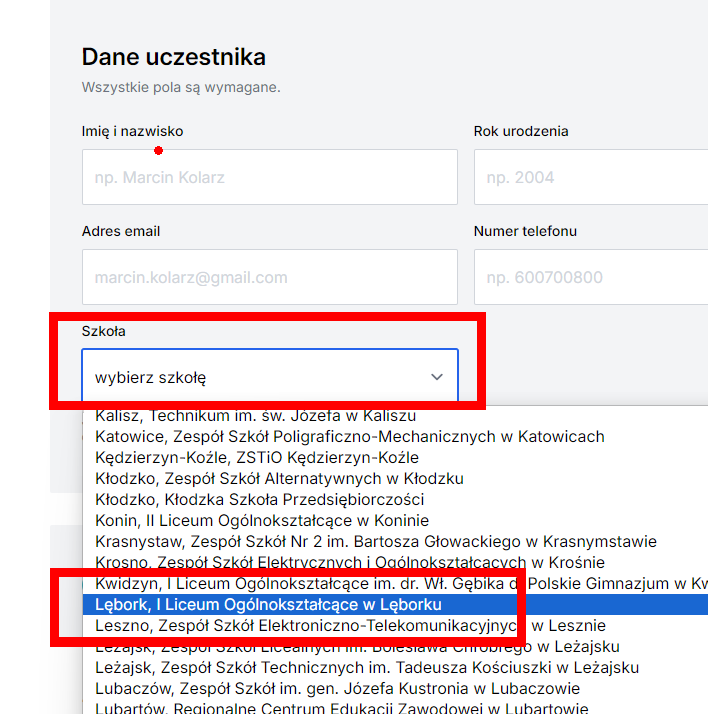Focus the Rok urodzenia input field
Screen dimensions: 708x714
pos(590,177)
